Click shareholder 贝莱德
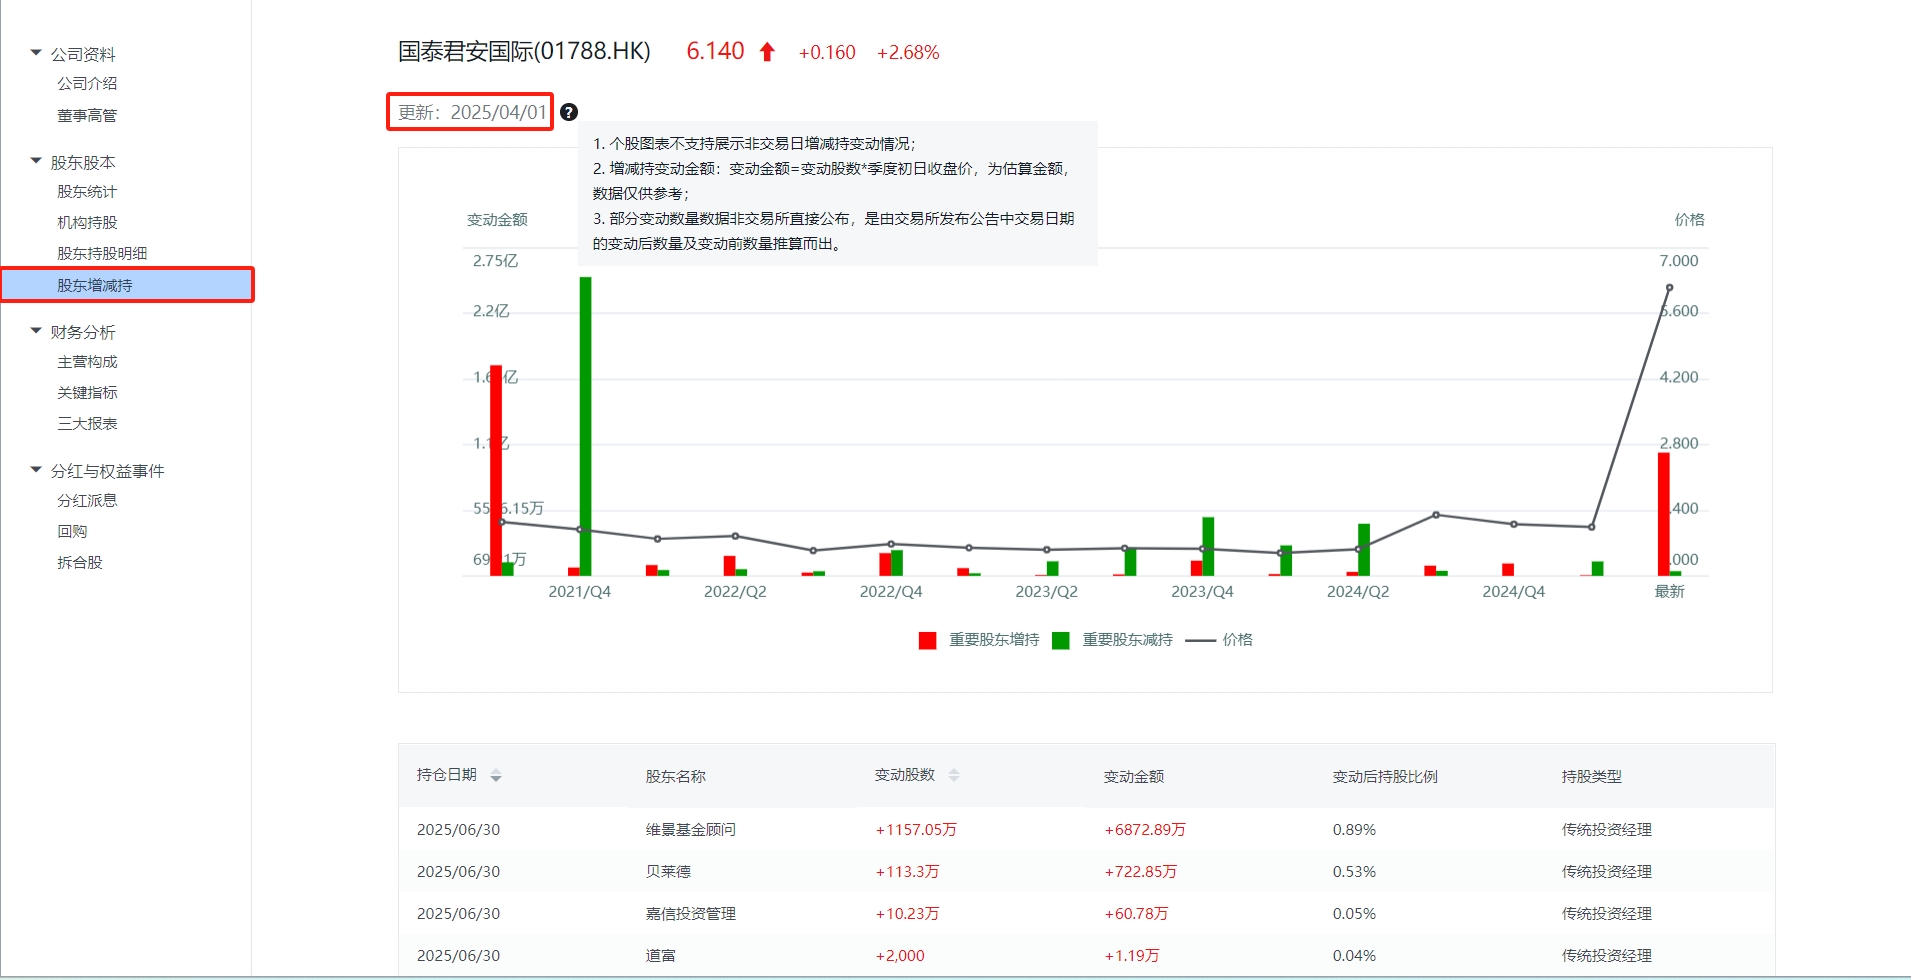1911x980 pixels. [668, 872]
